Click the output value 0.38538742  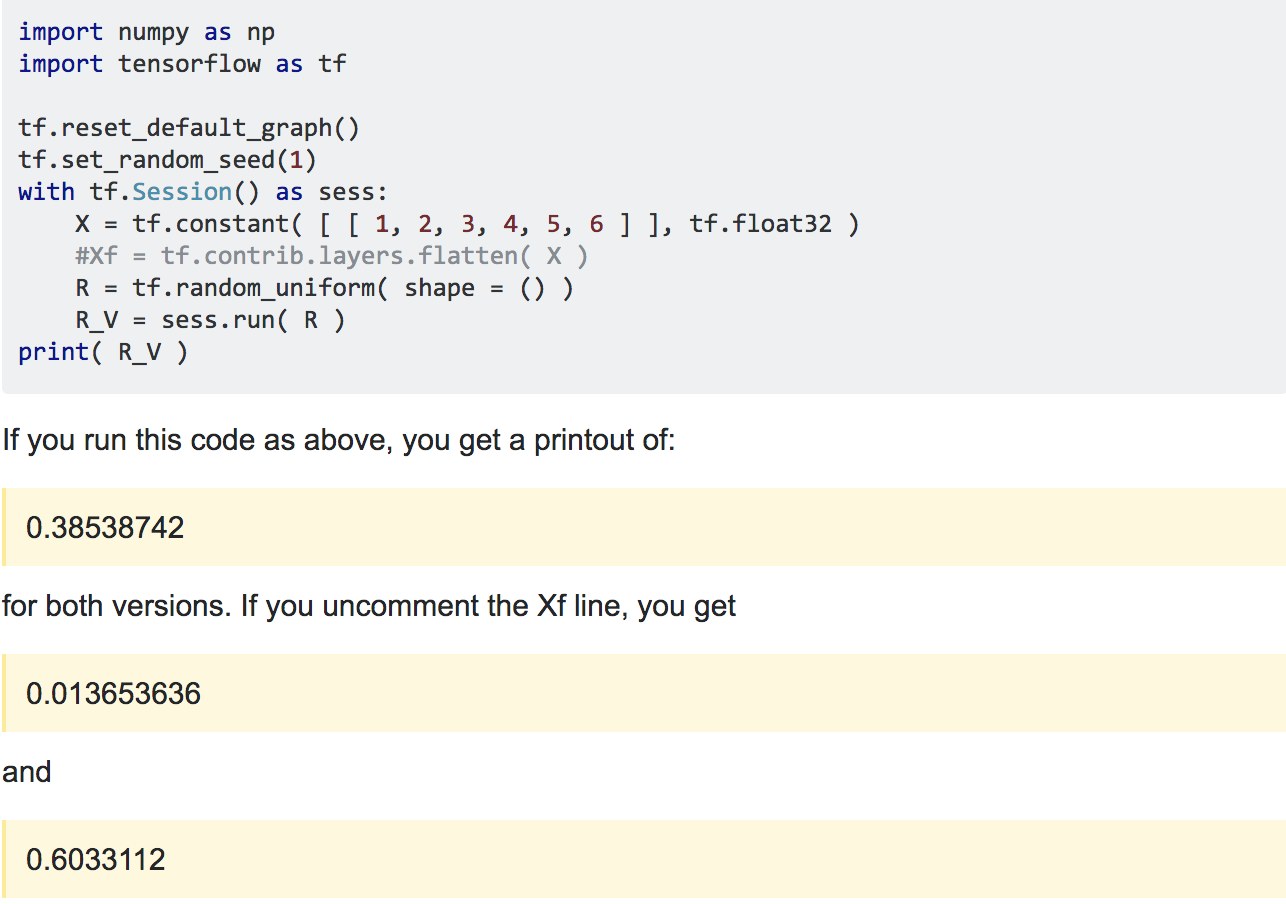point(105,527)
